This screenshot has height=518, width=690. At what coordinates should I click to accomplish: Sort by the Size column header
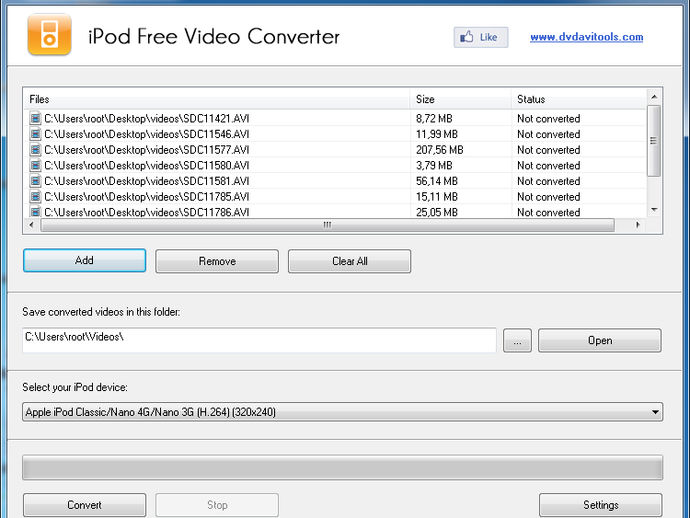pos(460,99)
